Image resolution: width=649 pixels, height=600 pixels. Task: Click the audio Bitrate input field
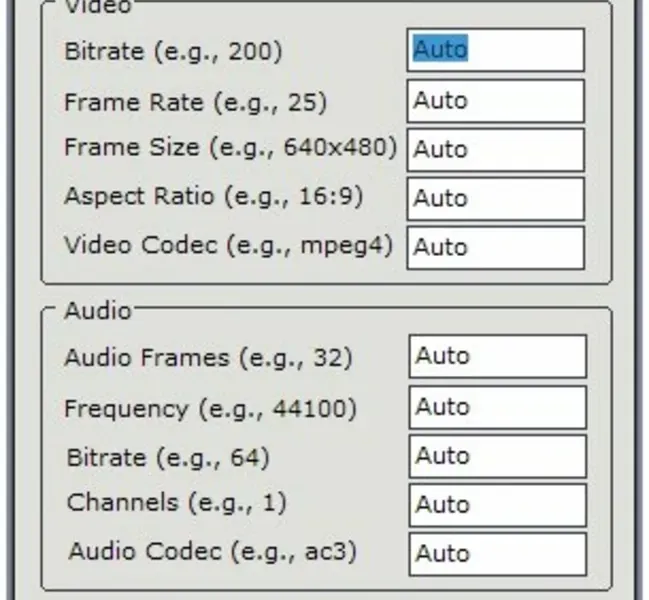coord(497,457)
